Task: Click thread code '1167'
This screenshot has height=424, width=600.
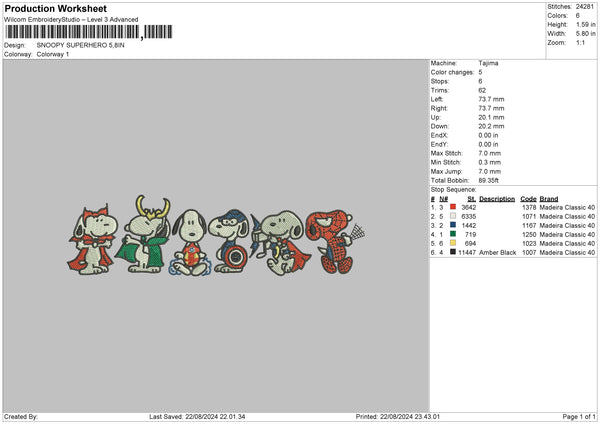Action: (529, 225)
